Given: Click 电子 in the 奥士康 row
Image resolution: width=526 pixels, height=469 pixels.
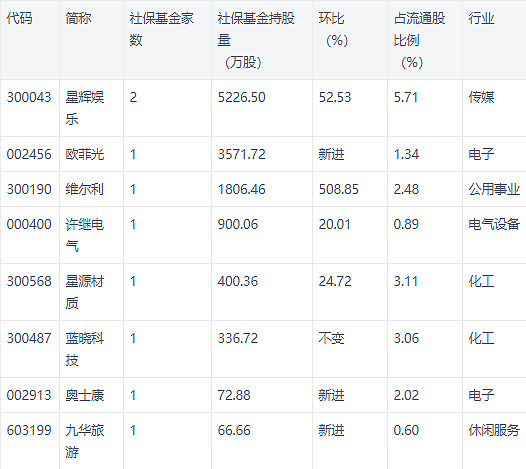Looking at the screenshot, I should pos(481,395).
